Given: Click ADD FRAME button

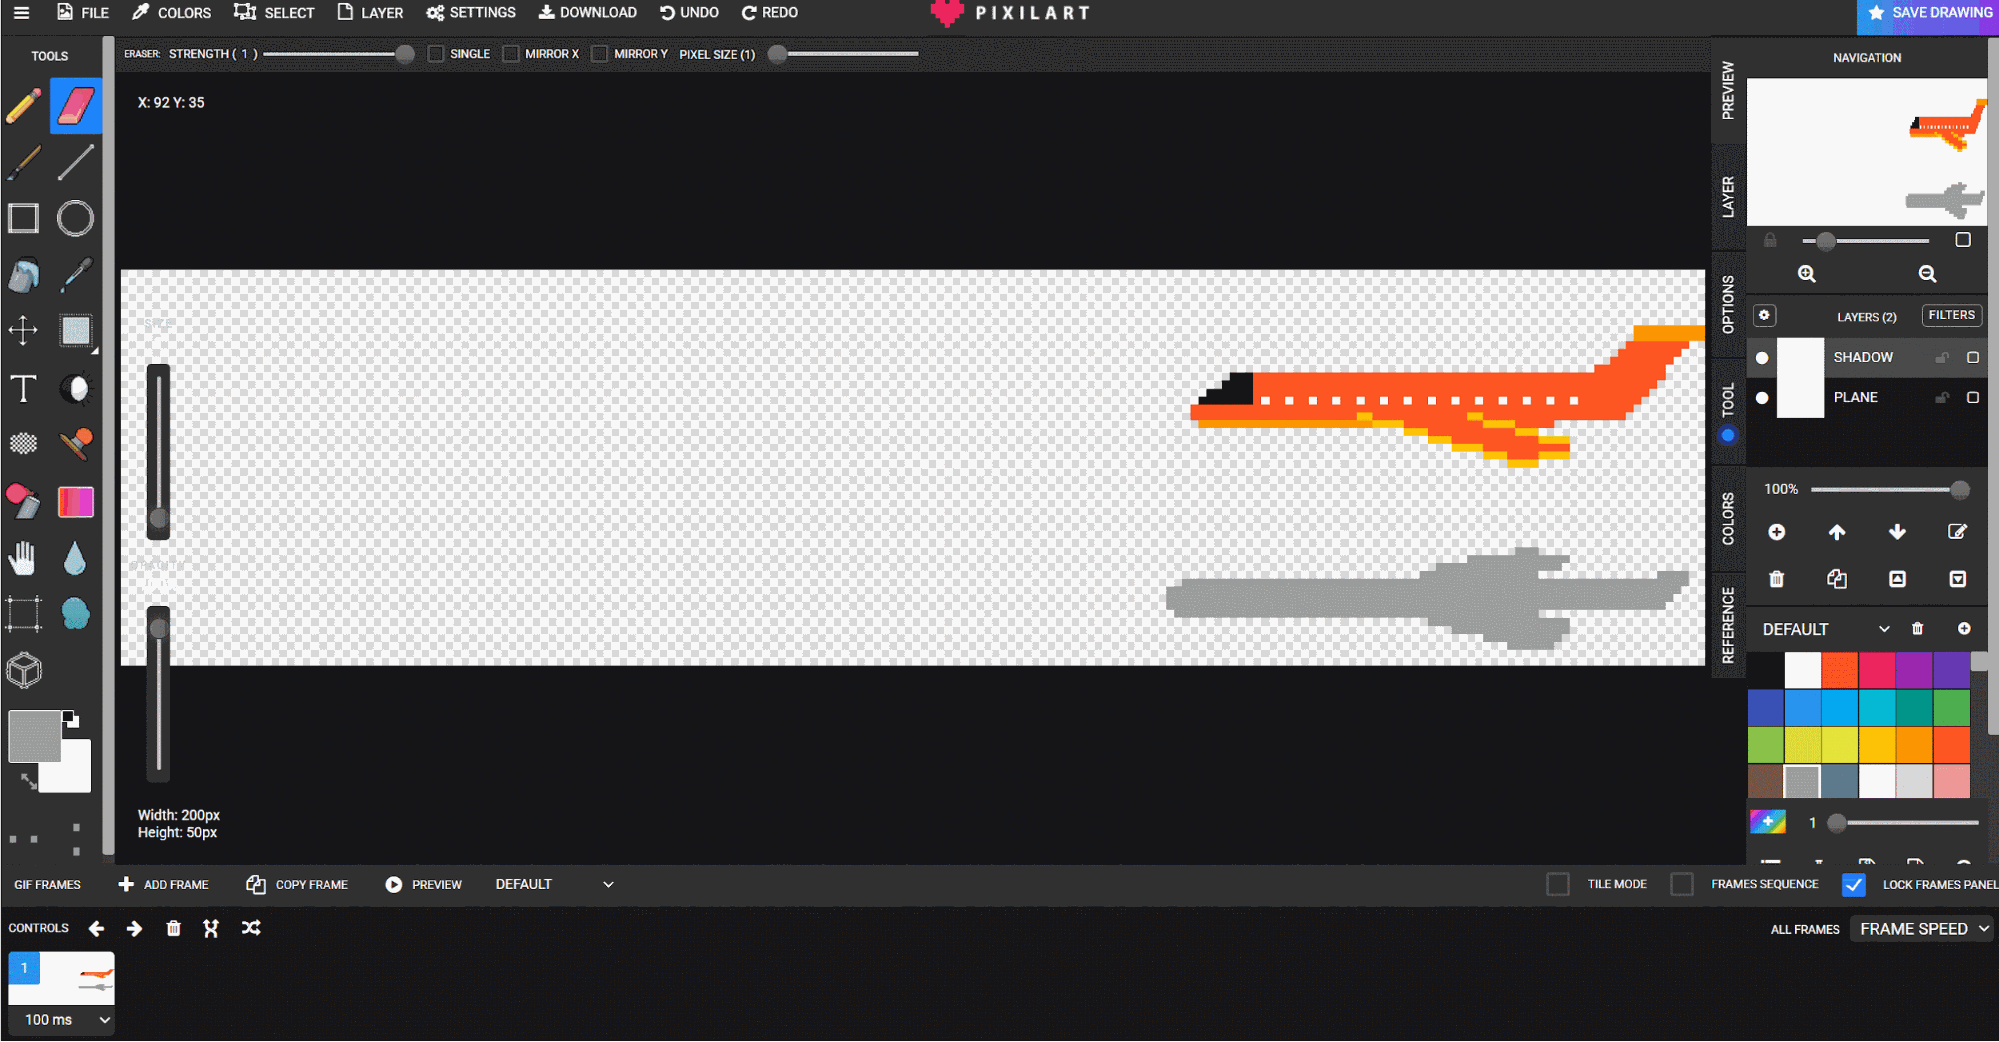Looking at the screenshot, I should [163, 884].
